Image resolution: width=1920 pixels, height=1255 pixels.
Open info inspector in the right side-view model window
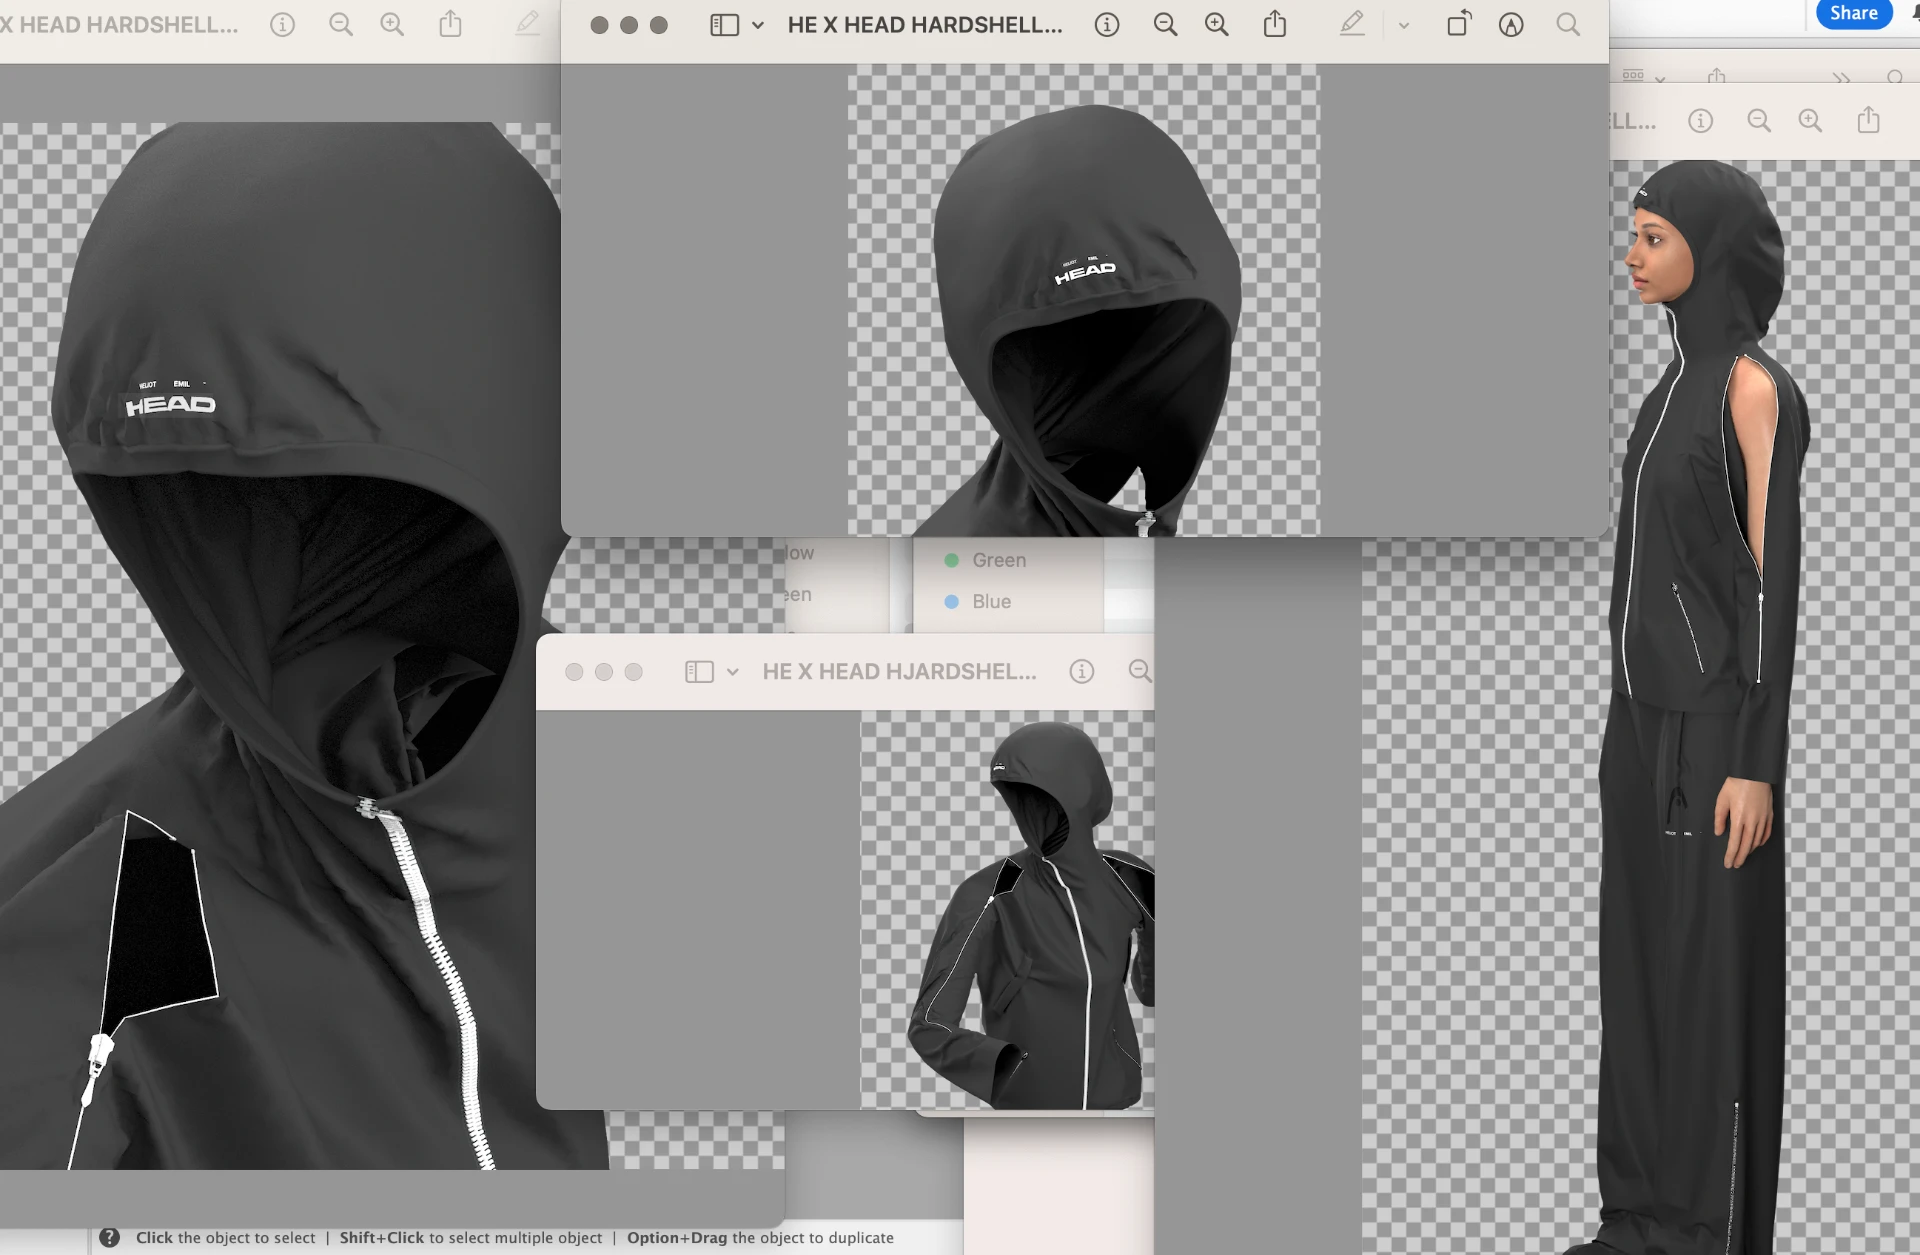tap(1700, 121)
